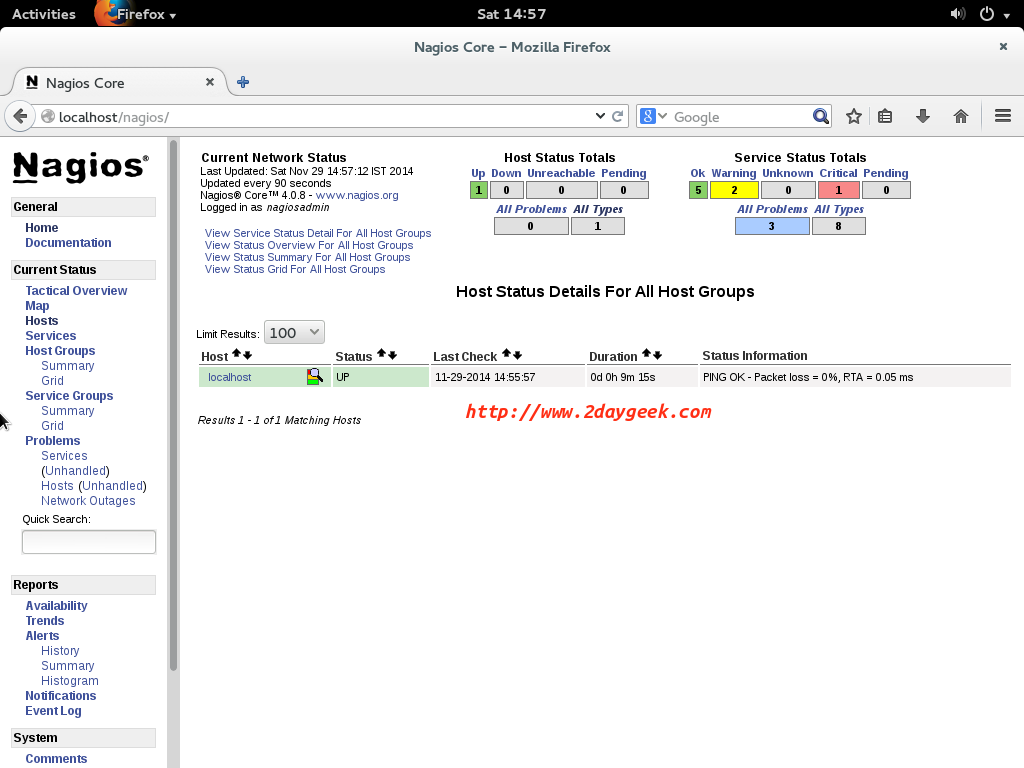Reload the page with the refresh icon
1024x768 pixels.
617,116
